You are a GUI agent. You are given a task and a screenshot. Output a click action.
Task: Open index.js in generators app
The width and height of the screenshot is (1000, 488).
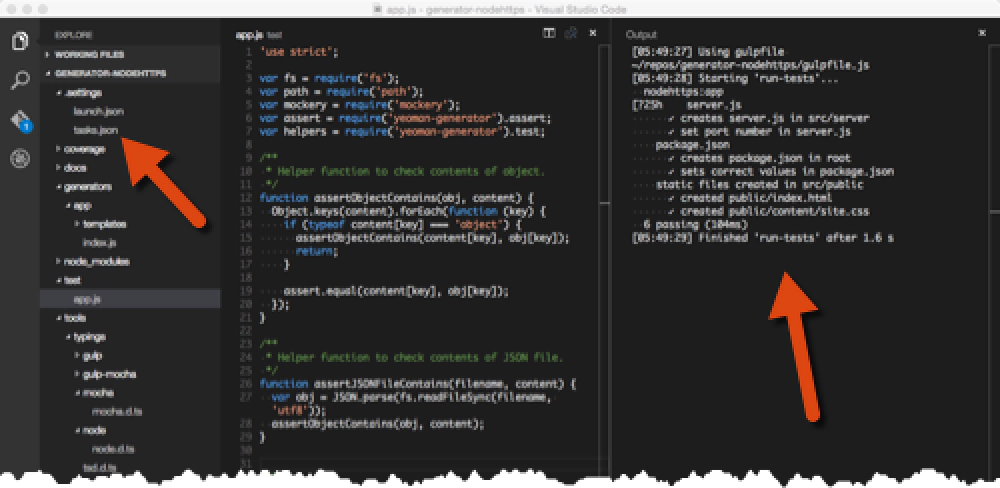(99, 243)
